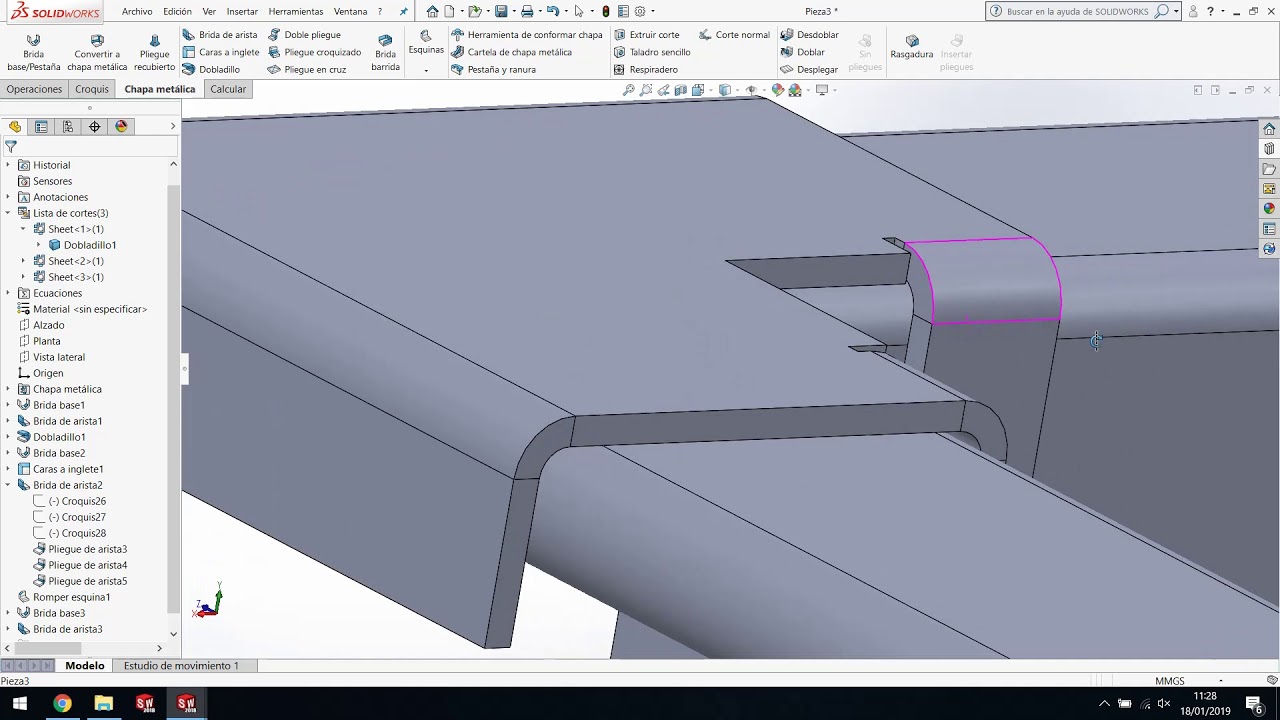The image size is (1280, 720).
Task: Select the Pliegue croquizado tool
Action: click(x=315, y=52)
